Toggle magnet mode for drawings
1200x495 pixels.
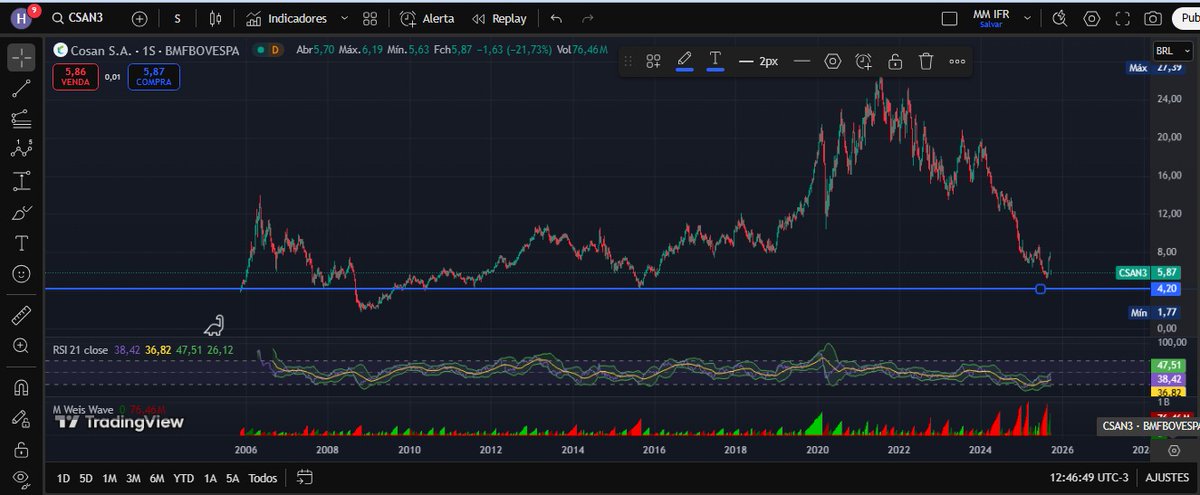click(21, 388)
